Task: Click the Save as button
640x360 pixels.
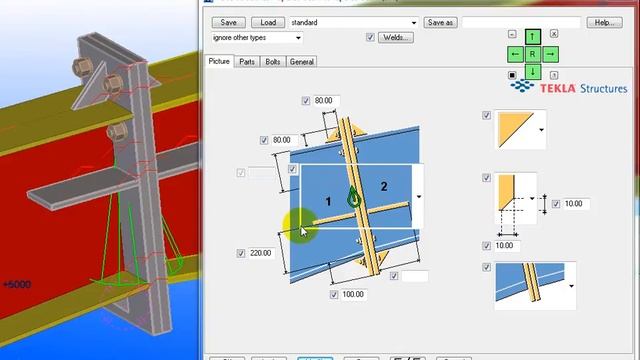Action: (x=441, y=23)
